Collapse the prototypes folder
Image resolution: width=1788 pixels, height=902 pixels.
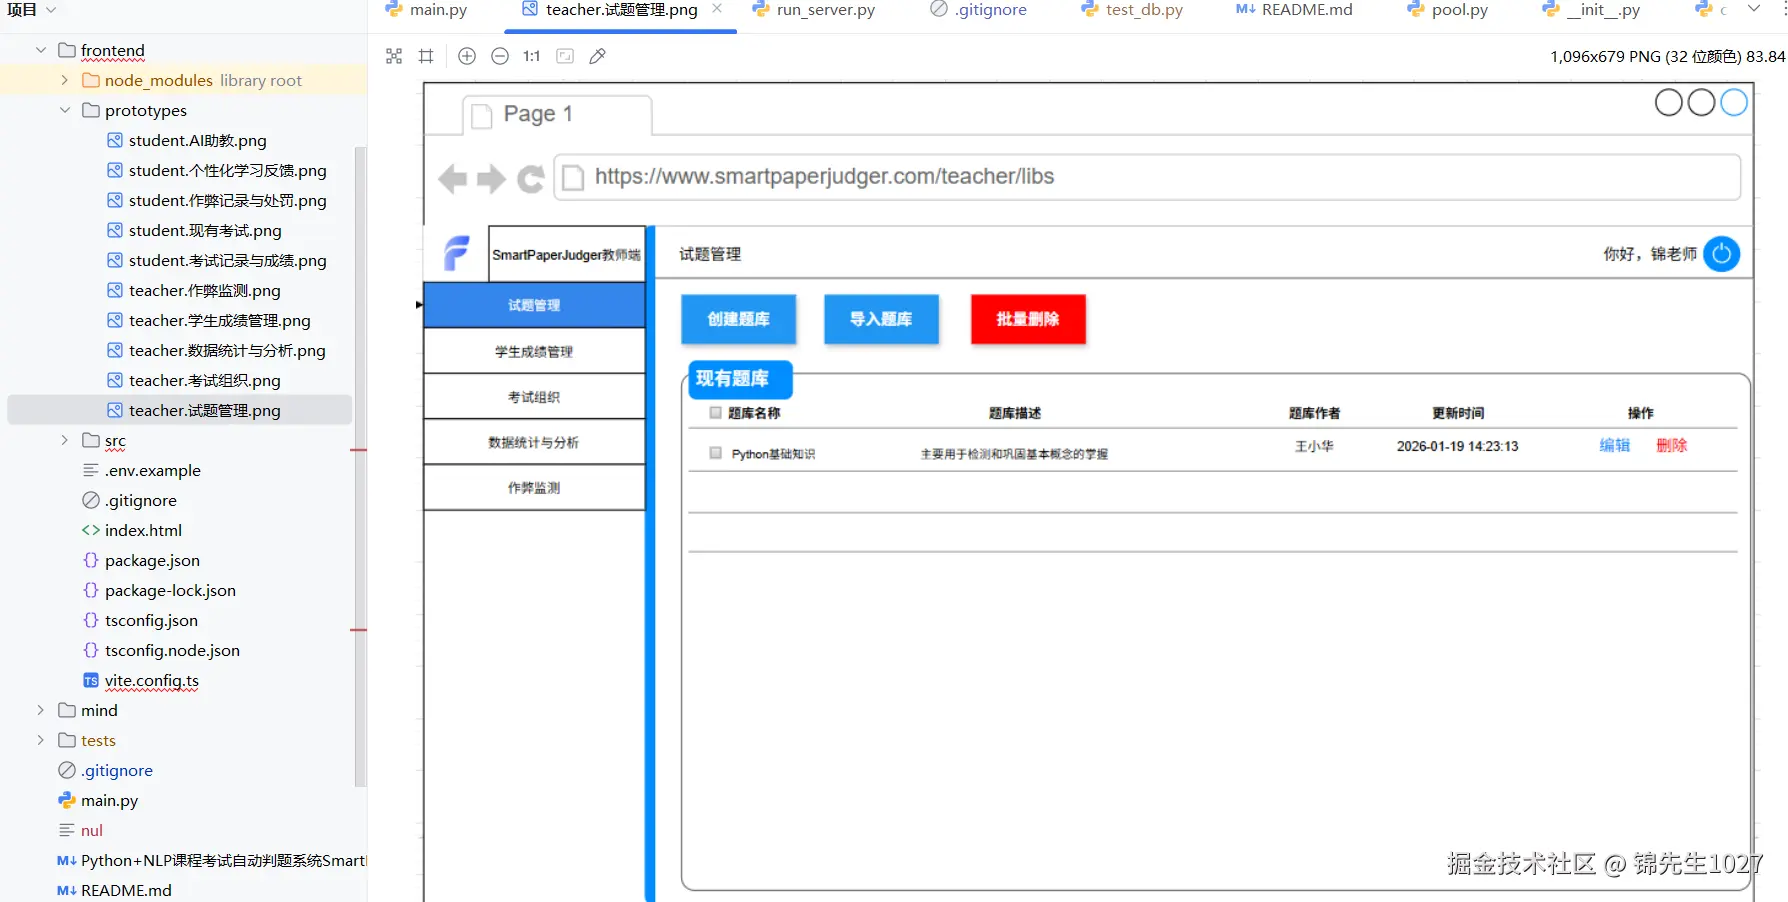pyautogui.click(x=64, y=110)
